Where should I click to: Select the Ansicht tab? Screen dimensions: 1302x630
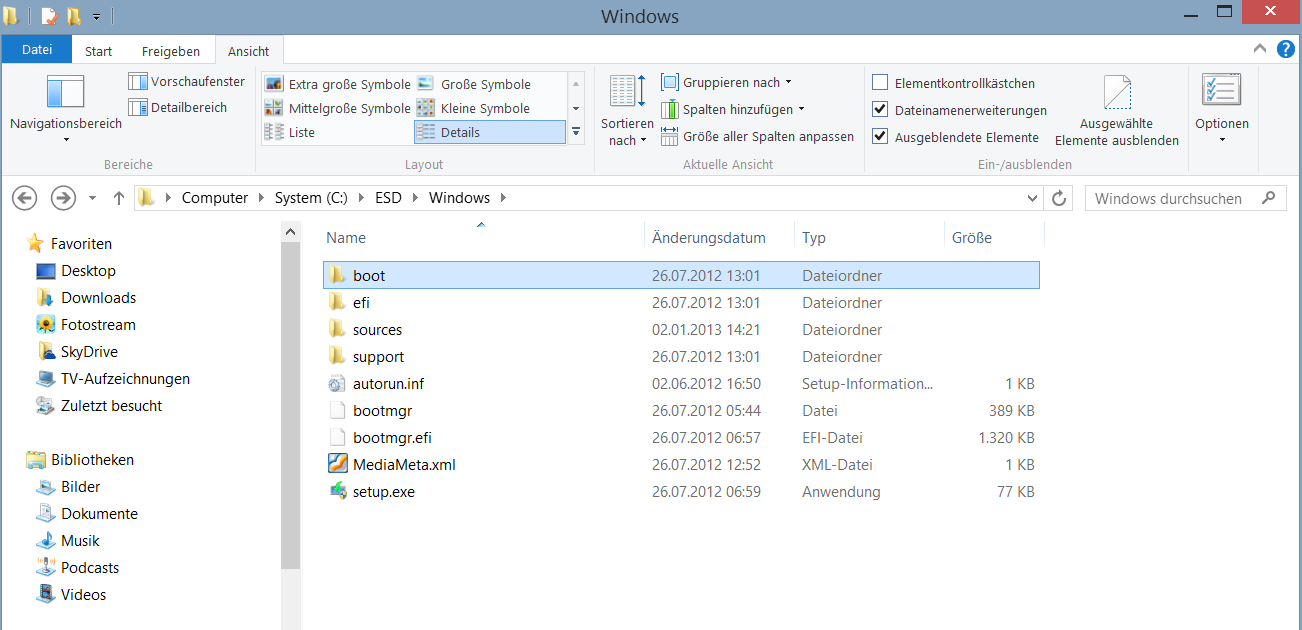point(248,51)
